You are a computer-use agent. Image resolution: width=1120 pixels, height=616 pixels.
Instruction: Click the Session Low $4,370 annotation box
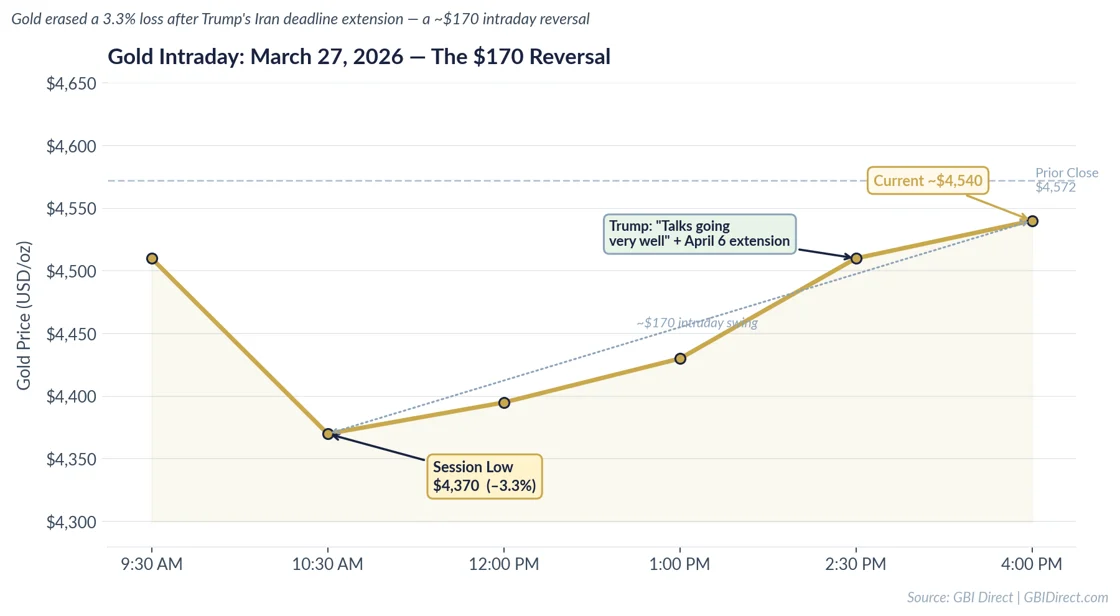pos(485,477)
